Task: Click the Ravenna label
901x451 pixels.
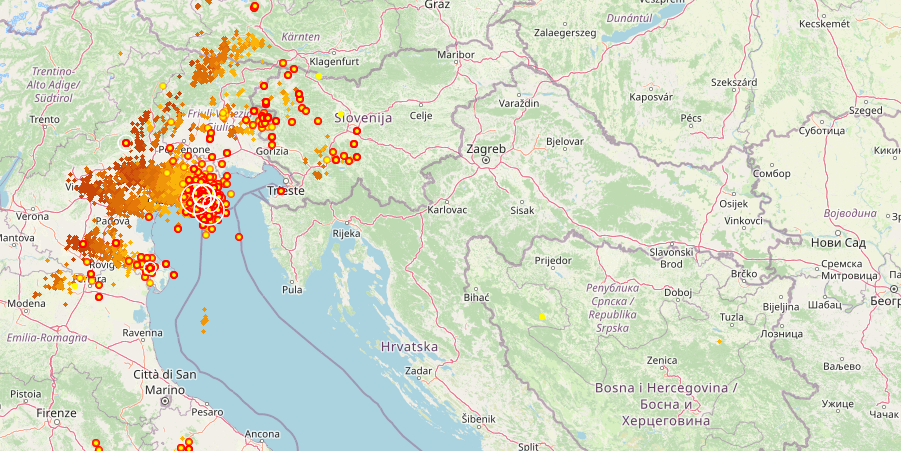Action: click(x=143, y=333)
